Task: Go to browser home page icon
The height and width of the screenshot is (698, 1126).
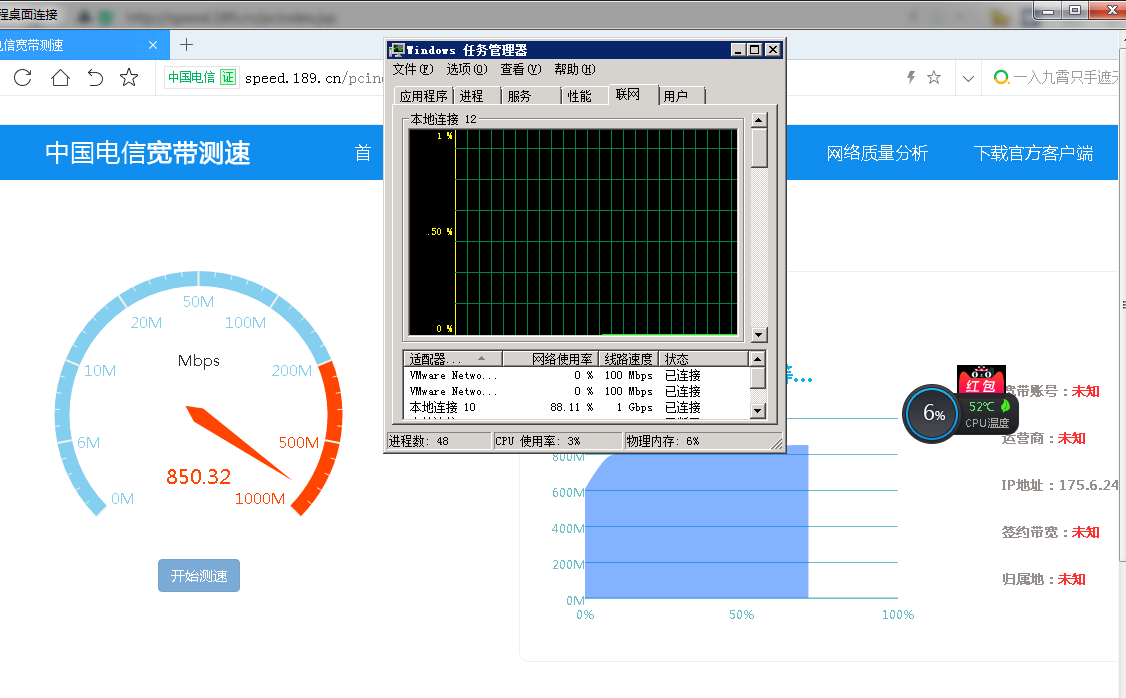Action: [60, 78]
